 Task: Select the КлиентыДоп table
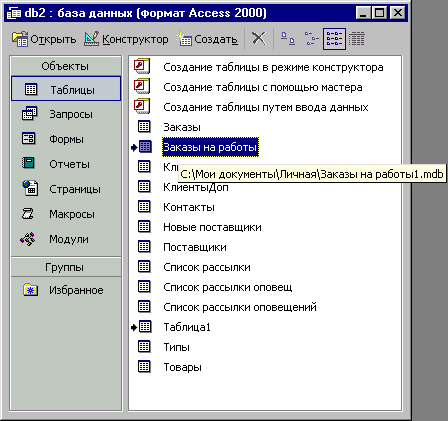tap(196, 187)
